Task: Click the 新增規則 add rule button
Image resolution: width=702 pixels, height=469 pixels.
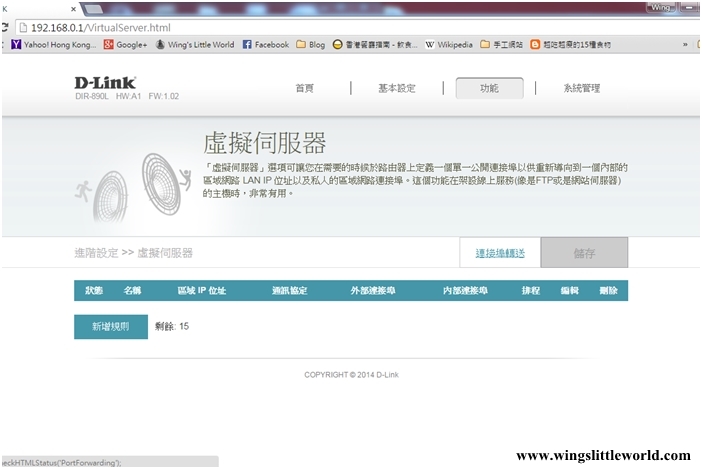Action: [110, 327]
